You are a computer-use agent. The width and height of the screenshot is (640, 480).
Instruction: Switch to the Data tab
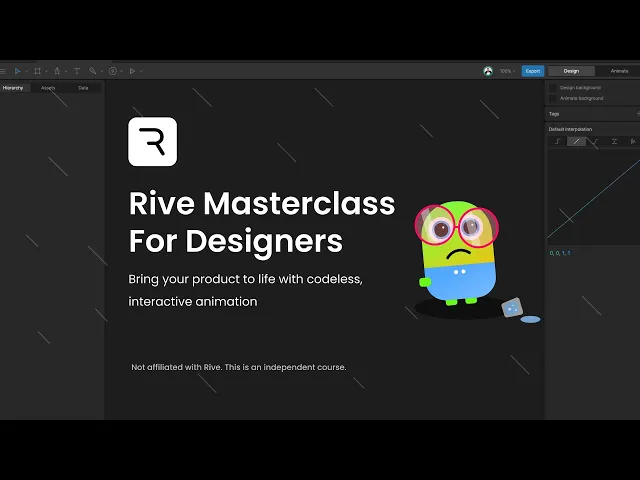(83, 88)
